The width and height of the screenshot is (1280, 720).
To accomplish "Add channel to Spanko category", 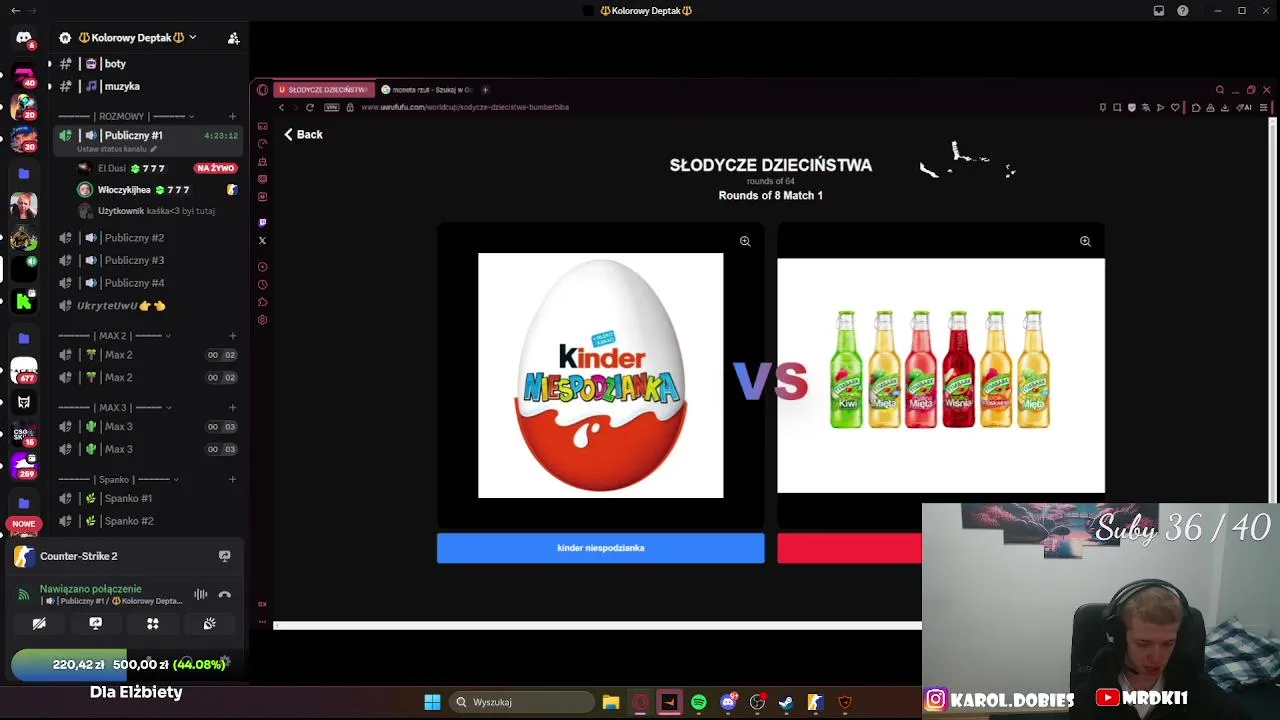I will coord(233,480).
